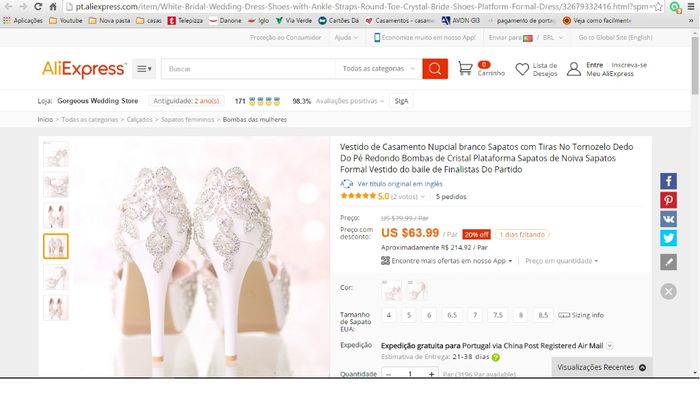Open Todas as categorias search dropdown

(379, 69)
